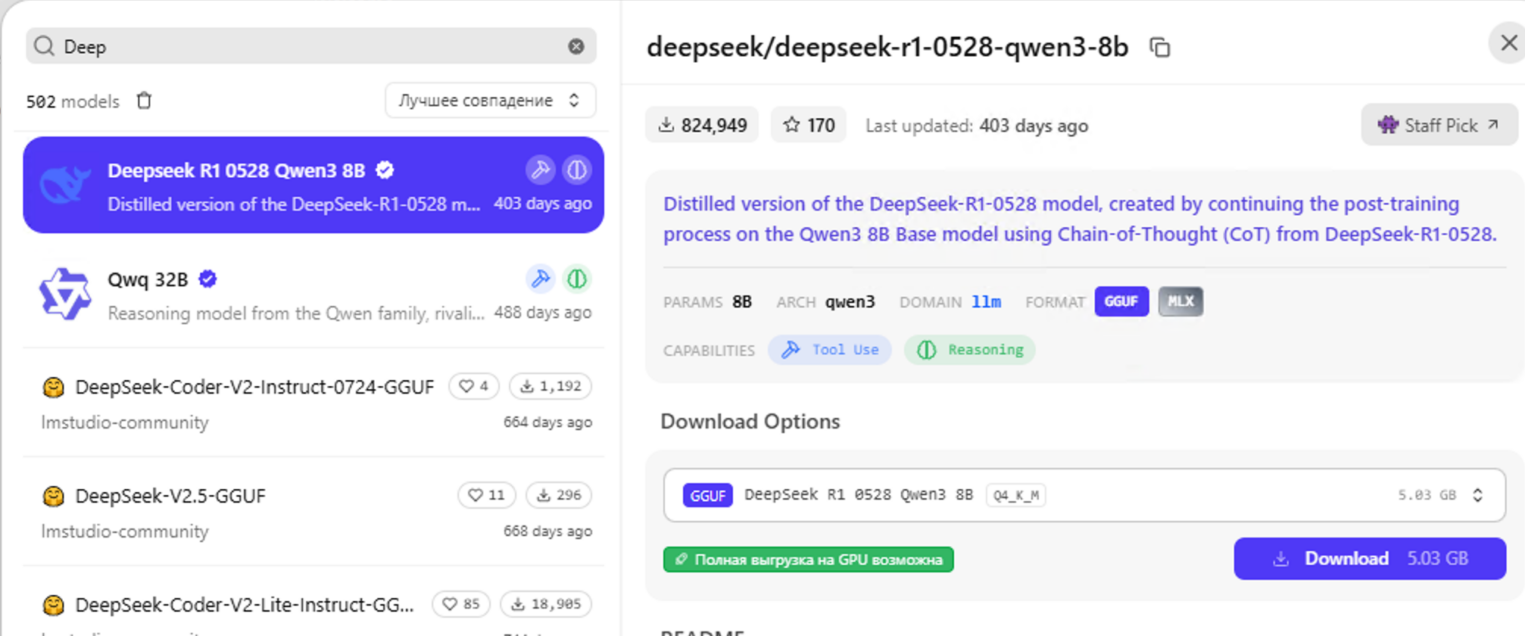Screen dimensions: 1525x636
Task: Clear search text with the X icon
Action: click(x=576, y=46)
